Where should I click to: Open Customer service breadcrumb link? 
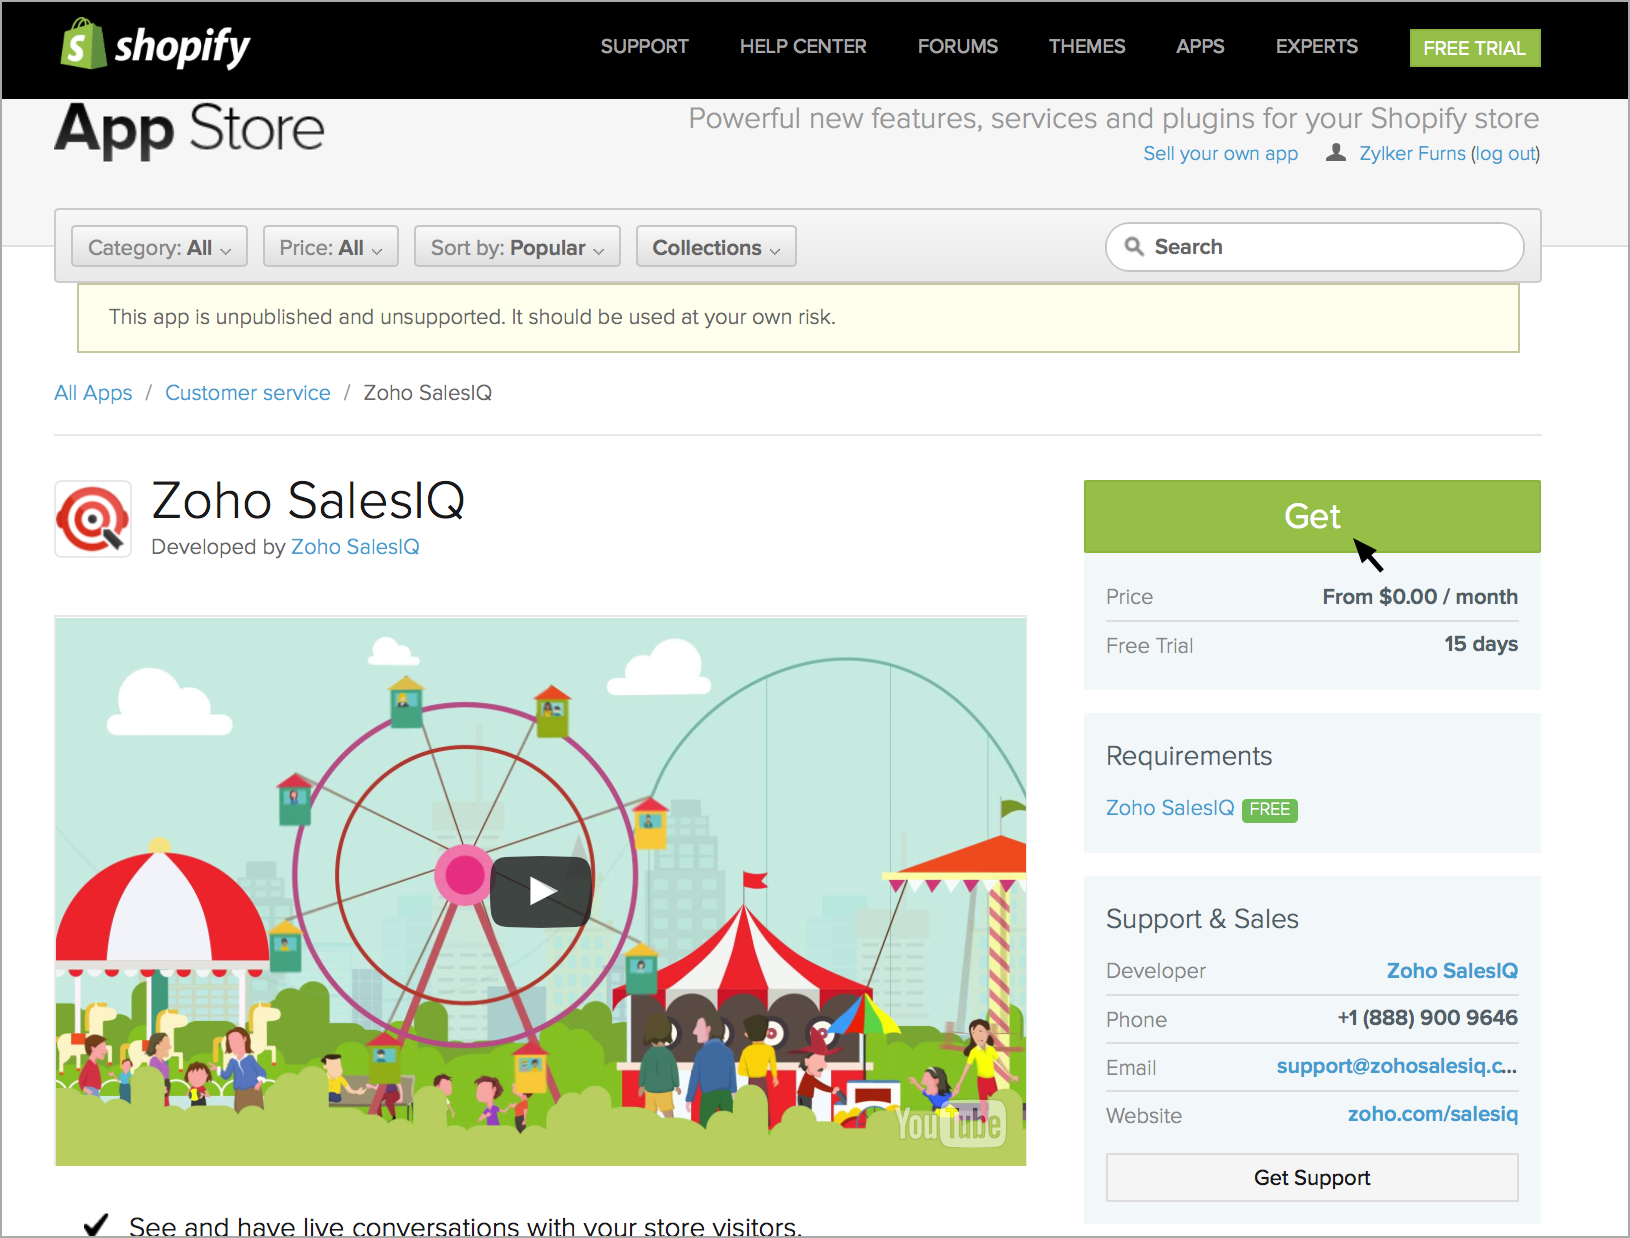point(248,393)
